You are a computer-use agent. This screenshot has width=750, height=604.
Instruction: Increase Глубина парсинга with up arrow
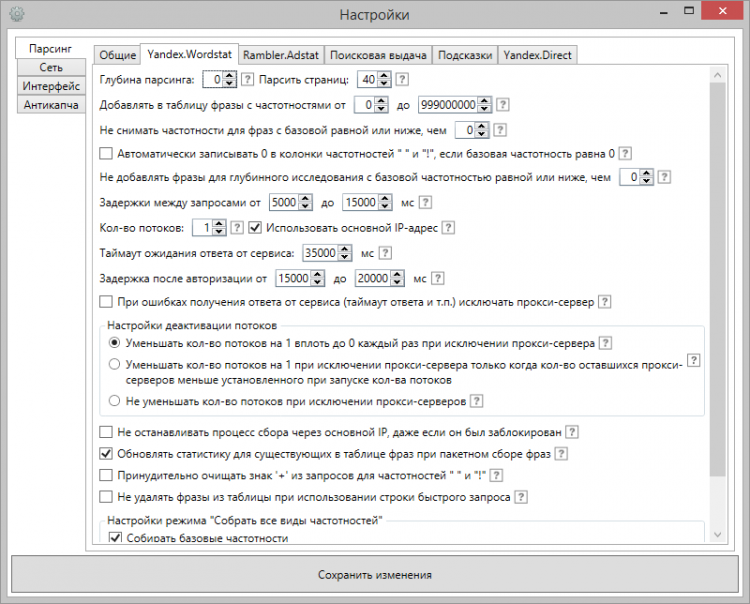230,76
